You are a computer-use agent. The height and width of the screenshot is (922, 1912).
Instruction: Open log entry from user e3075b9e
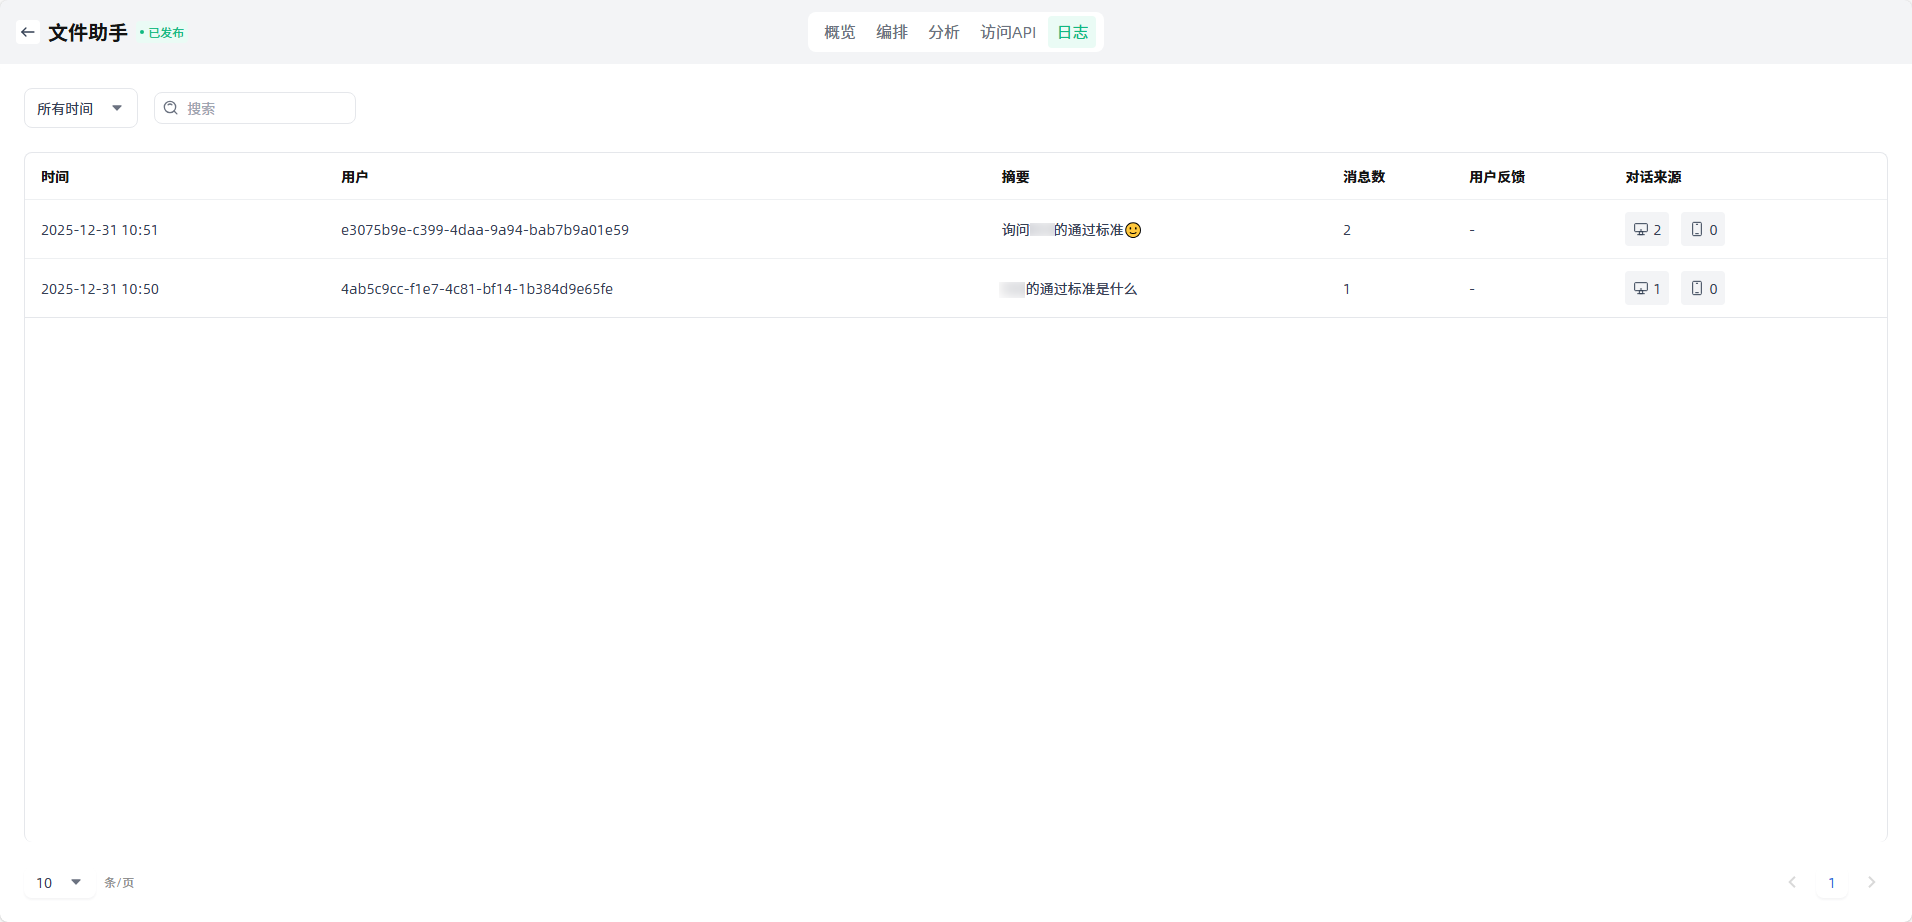pyautogui.click(x=484, y=230)
